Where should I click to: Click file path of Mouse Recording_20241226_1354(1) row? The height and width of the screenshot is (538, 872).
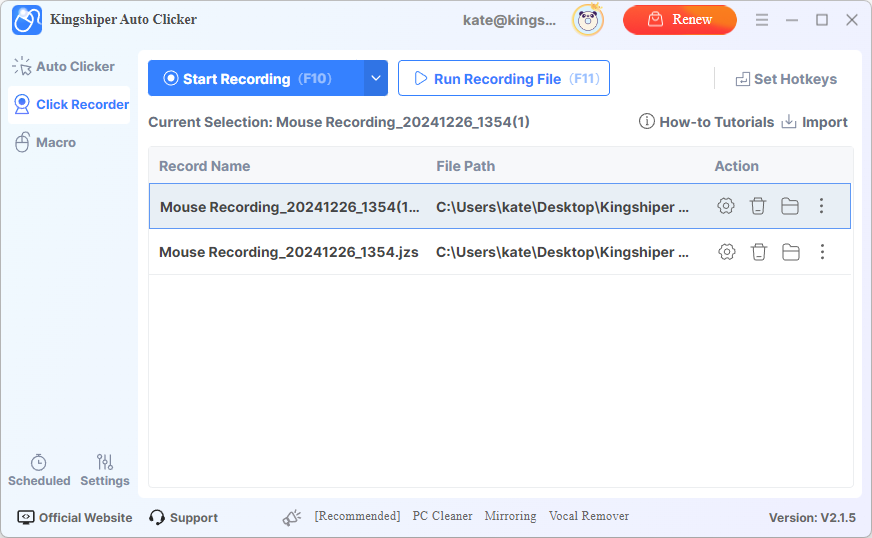point(562,207)
